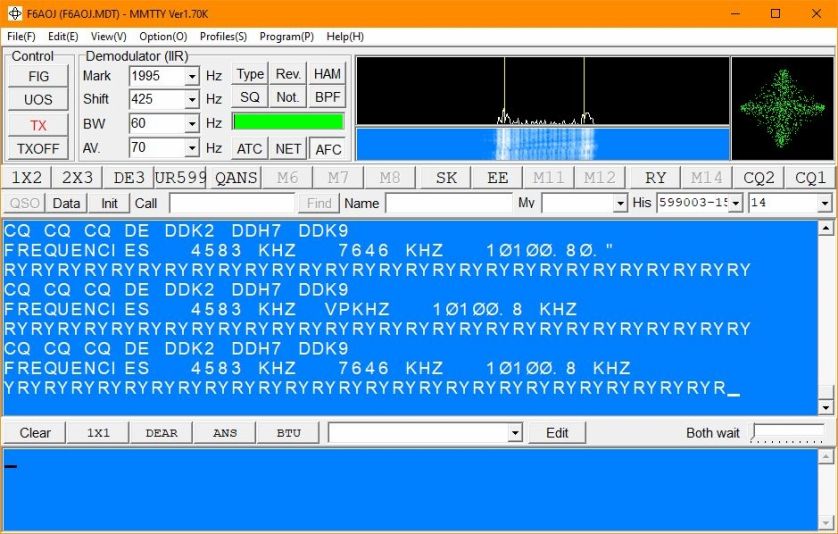Click the Clear button
This screenshot has width=838, height=534.
35,433
